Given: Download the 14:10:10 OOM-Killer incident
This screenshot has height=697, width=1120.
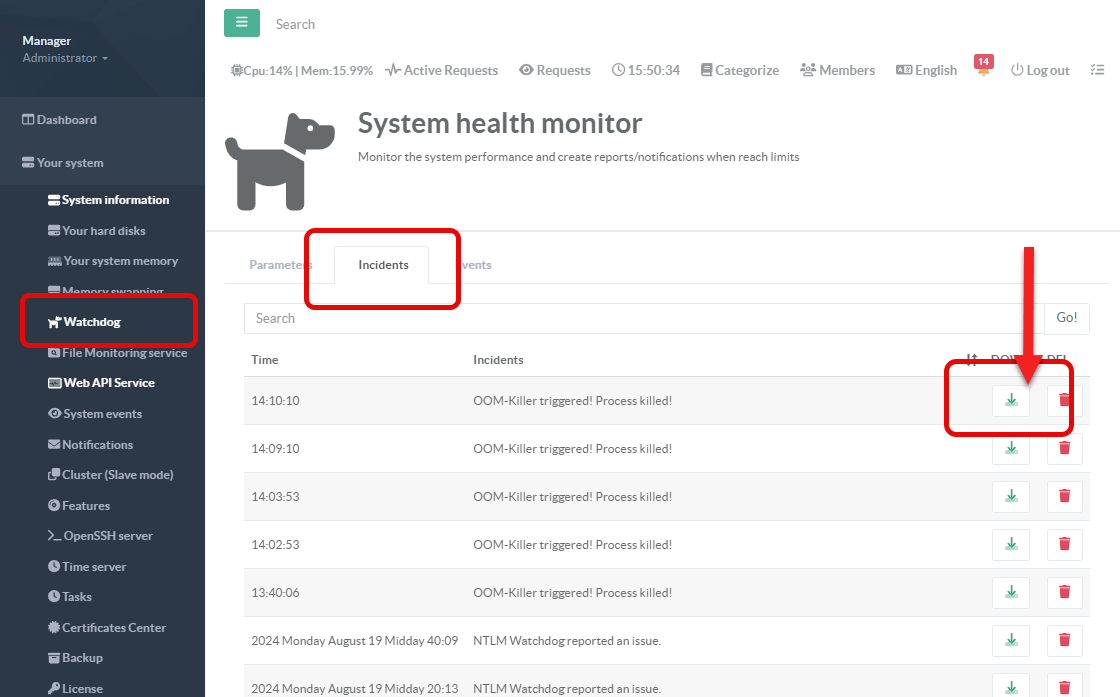Looking at the screenshot, I should coord(1011,400).
